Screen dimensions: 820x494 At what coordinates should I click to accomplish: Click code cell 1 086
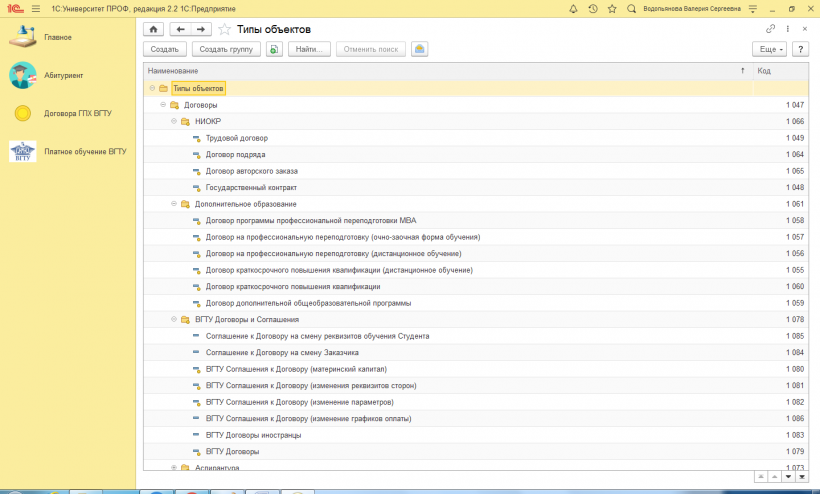pyautogui.click(x=781, y=419)
